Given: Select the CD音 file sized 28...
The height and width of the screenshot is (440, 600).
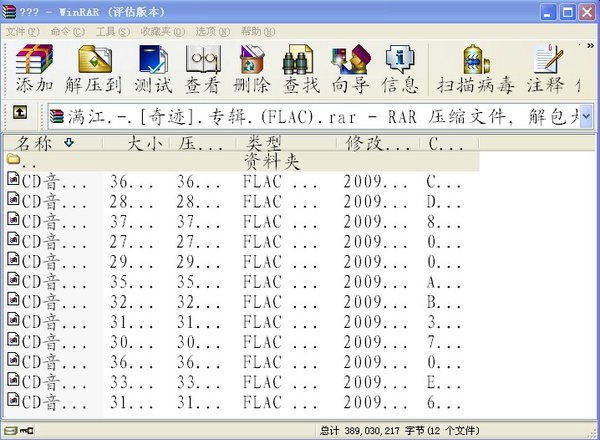Looking at the screenshot, I should click(x=242, y=201).
